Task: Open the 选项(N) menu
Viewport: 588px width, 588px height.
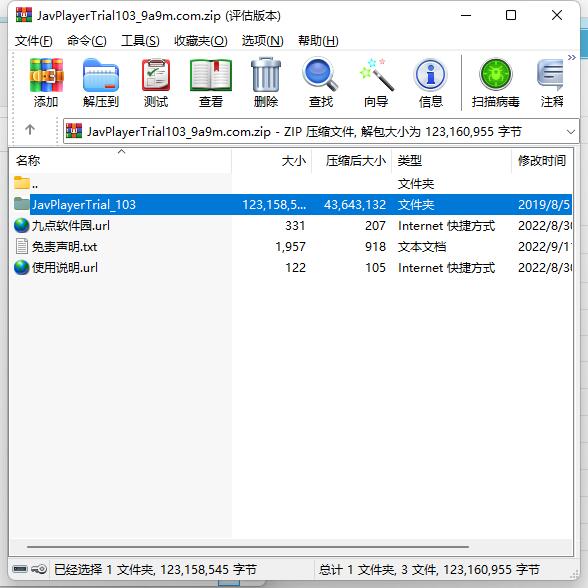Action: click(262, 40)
